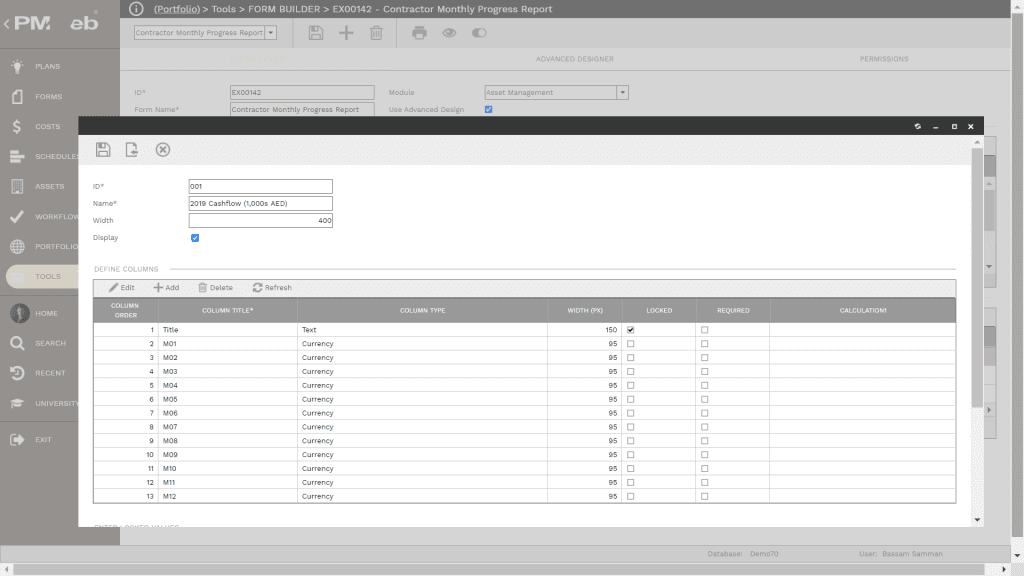Switch to the Advanced Designer tab
This screenshot has height=576, width=1024.
pos(575,59)
